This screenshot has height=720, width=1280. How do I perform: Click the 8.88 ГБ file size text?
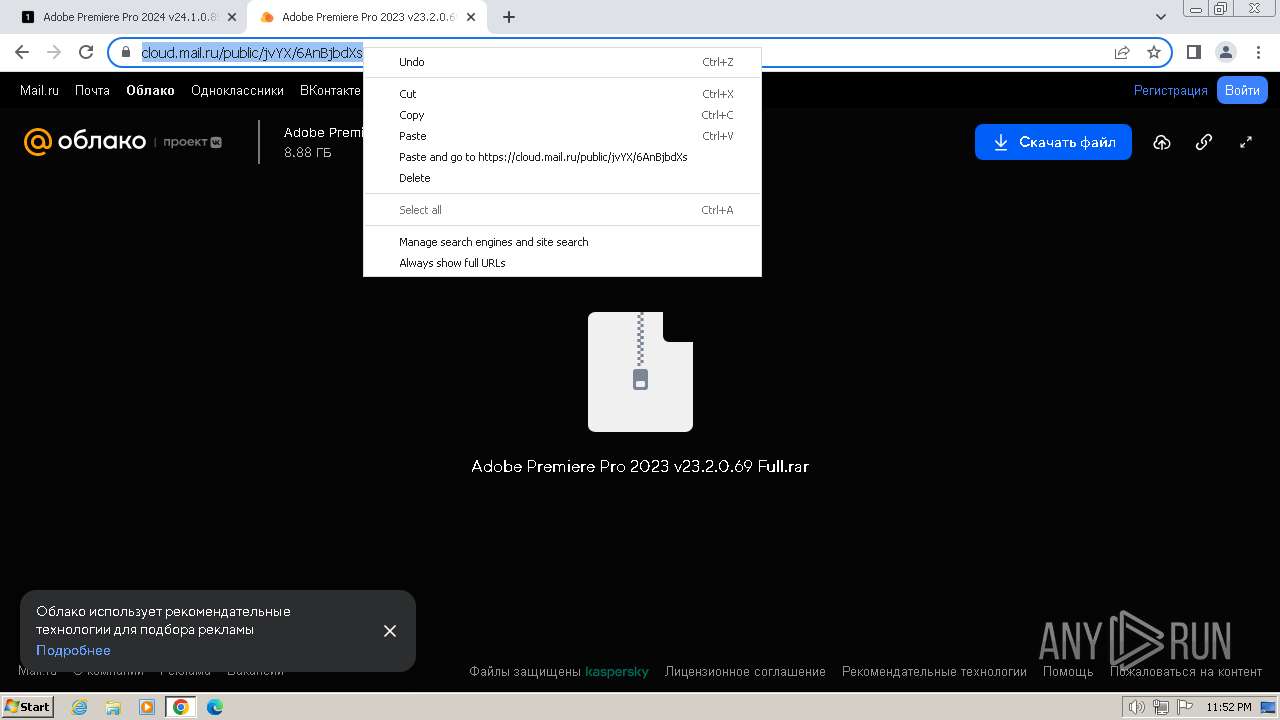(x=308, y=153)
